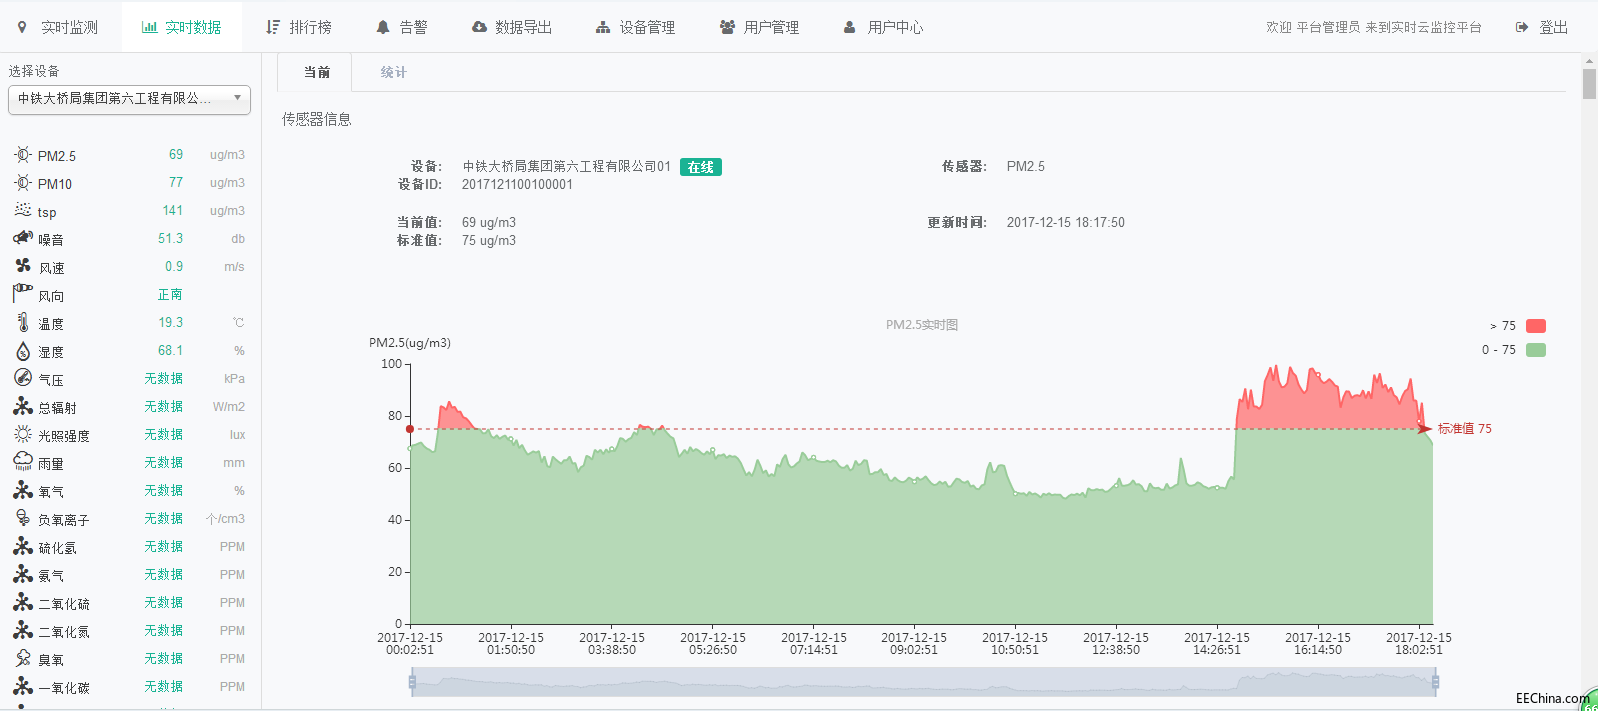Select the wind direction (风向) flag icon
This screenshot has width=1598, height=711.
(x=23, y=293)
